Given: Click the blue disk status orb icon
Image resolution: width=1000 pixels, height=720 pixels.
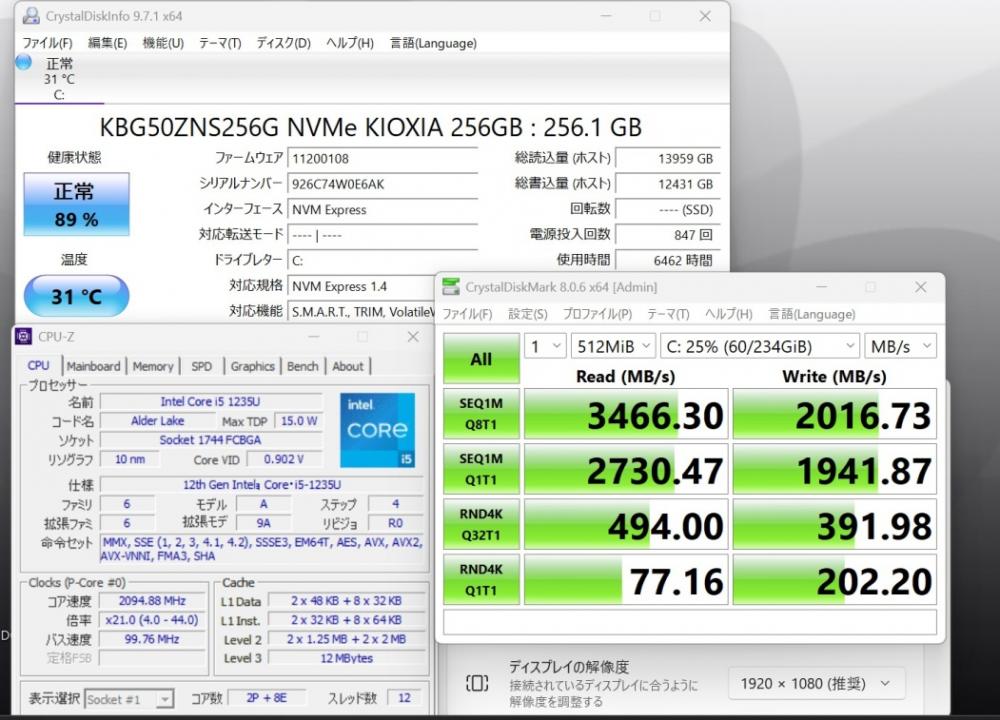Looking at the screenshot, I should [x=24, y=62].
